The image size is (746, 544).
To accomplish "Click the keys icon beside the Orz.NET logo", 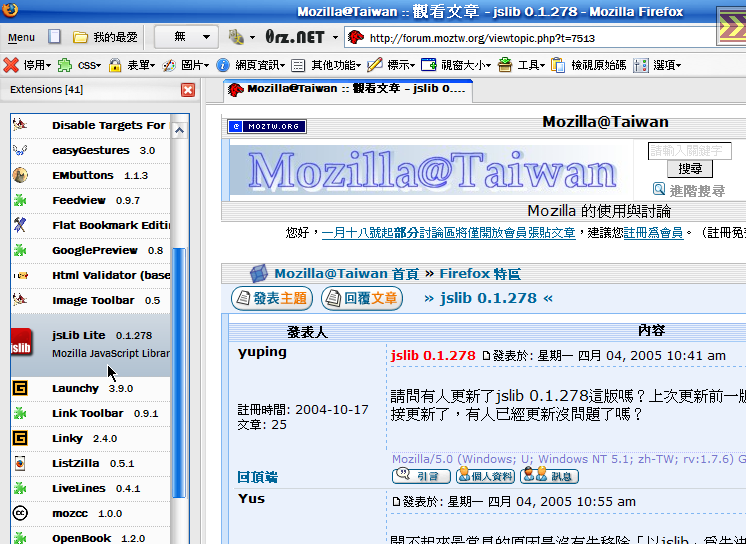I will click(236, 37).
